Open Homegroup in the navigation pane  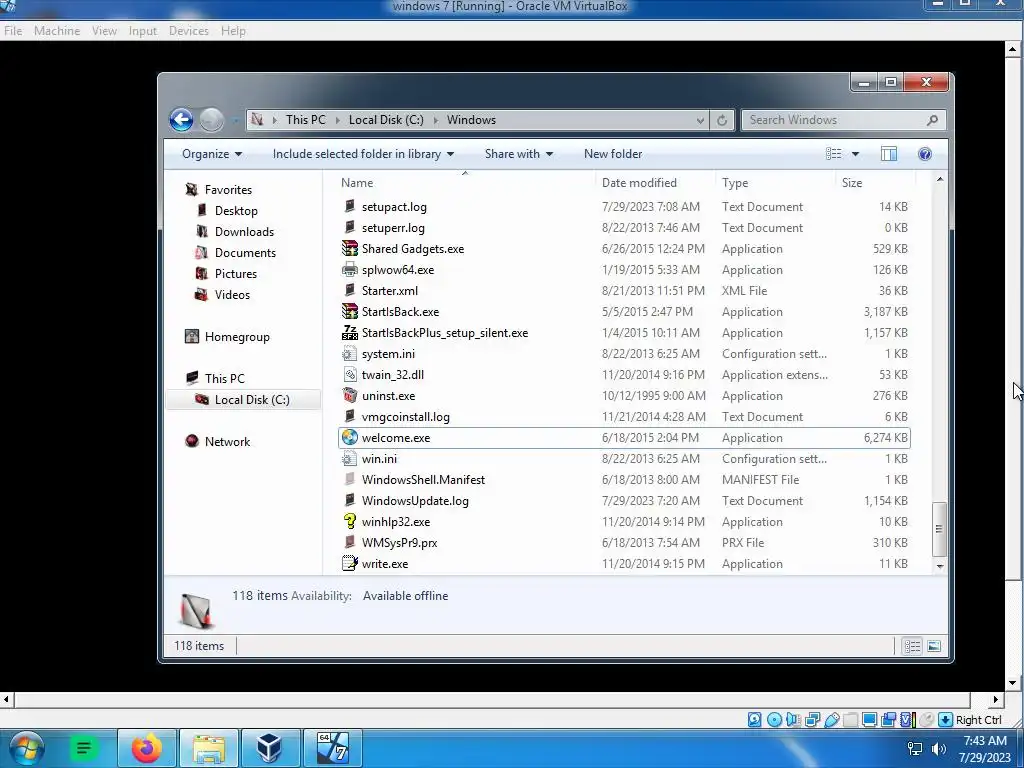(x=236, y=337)
